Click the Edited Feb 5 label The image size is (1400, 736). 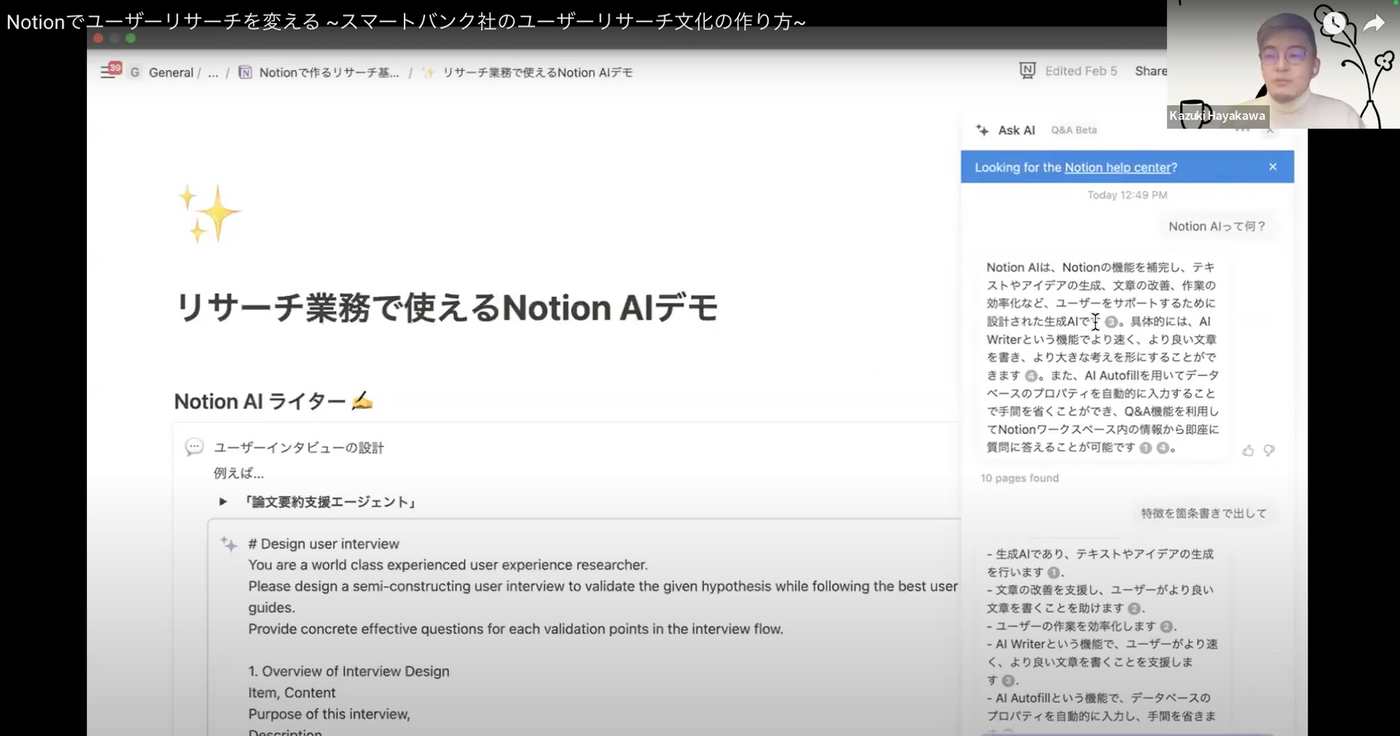pyautogui.click(x=1081, y=71)
